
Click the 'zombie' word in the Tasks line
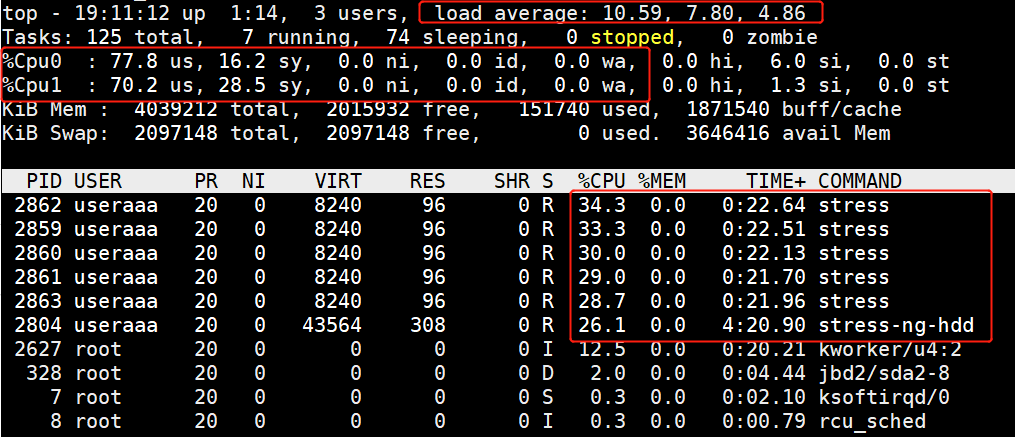782,37
